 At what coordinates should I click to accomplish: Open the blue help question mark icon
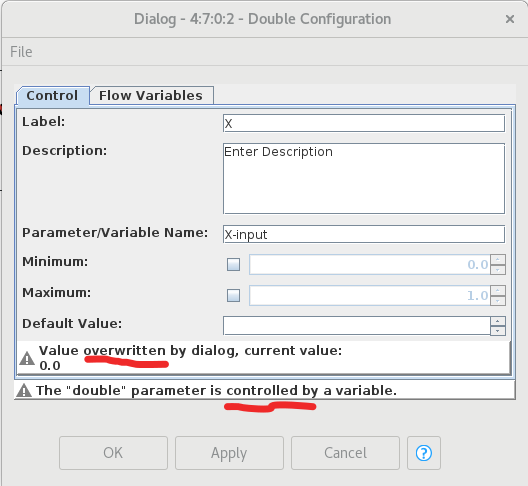click(424, 453)
